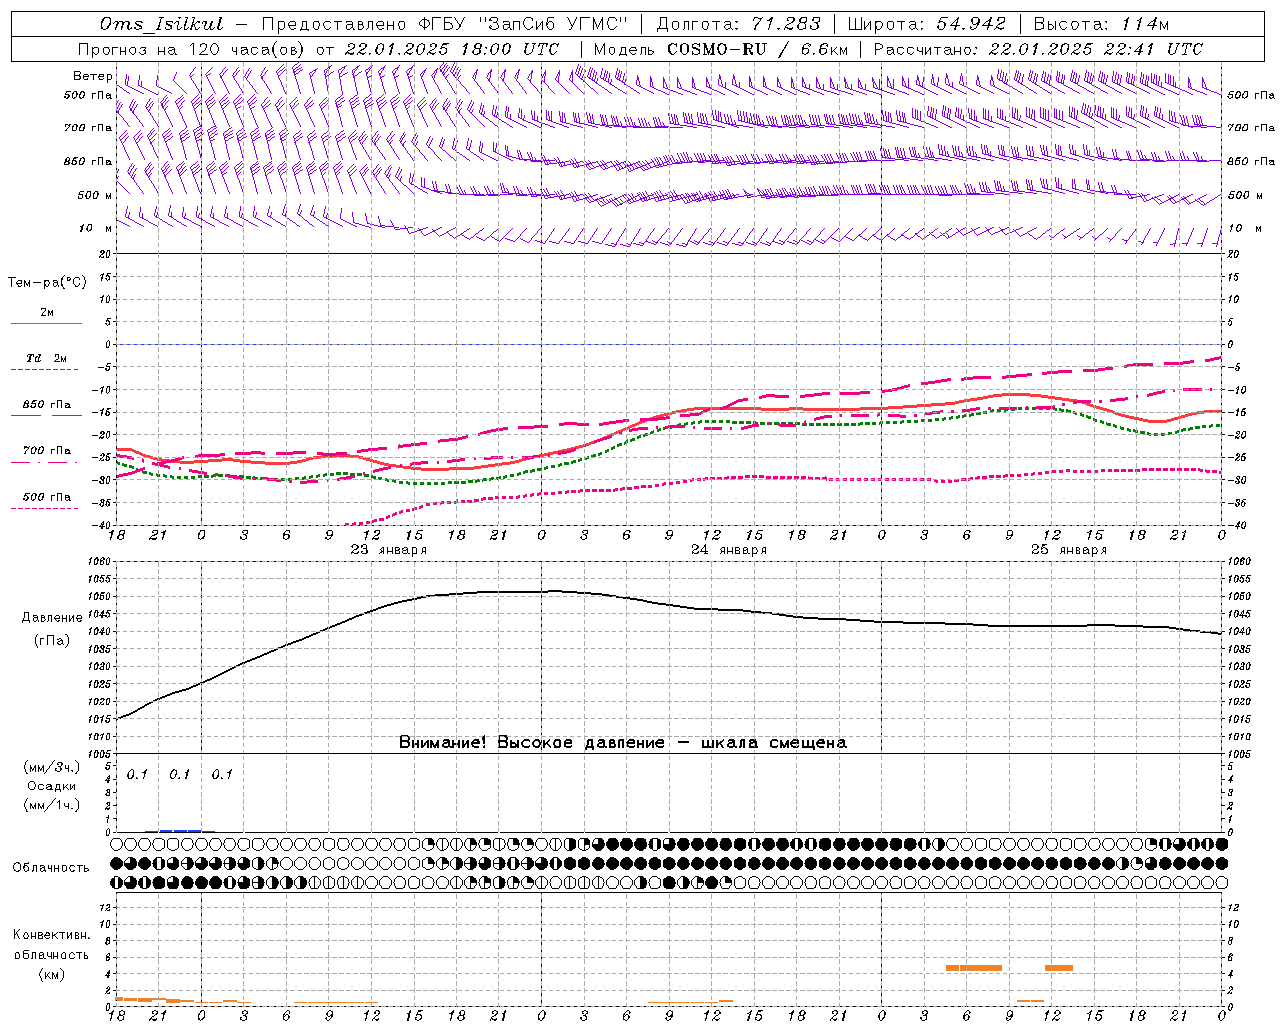Select the forecast start 22.01.2025 18:00 UTC text

coord(452,49)
